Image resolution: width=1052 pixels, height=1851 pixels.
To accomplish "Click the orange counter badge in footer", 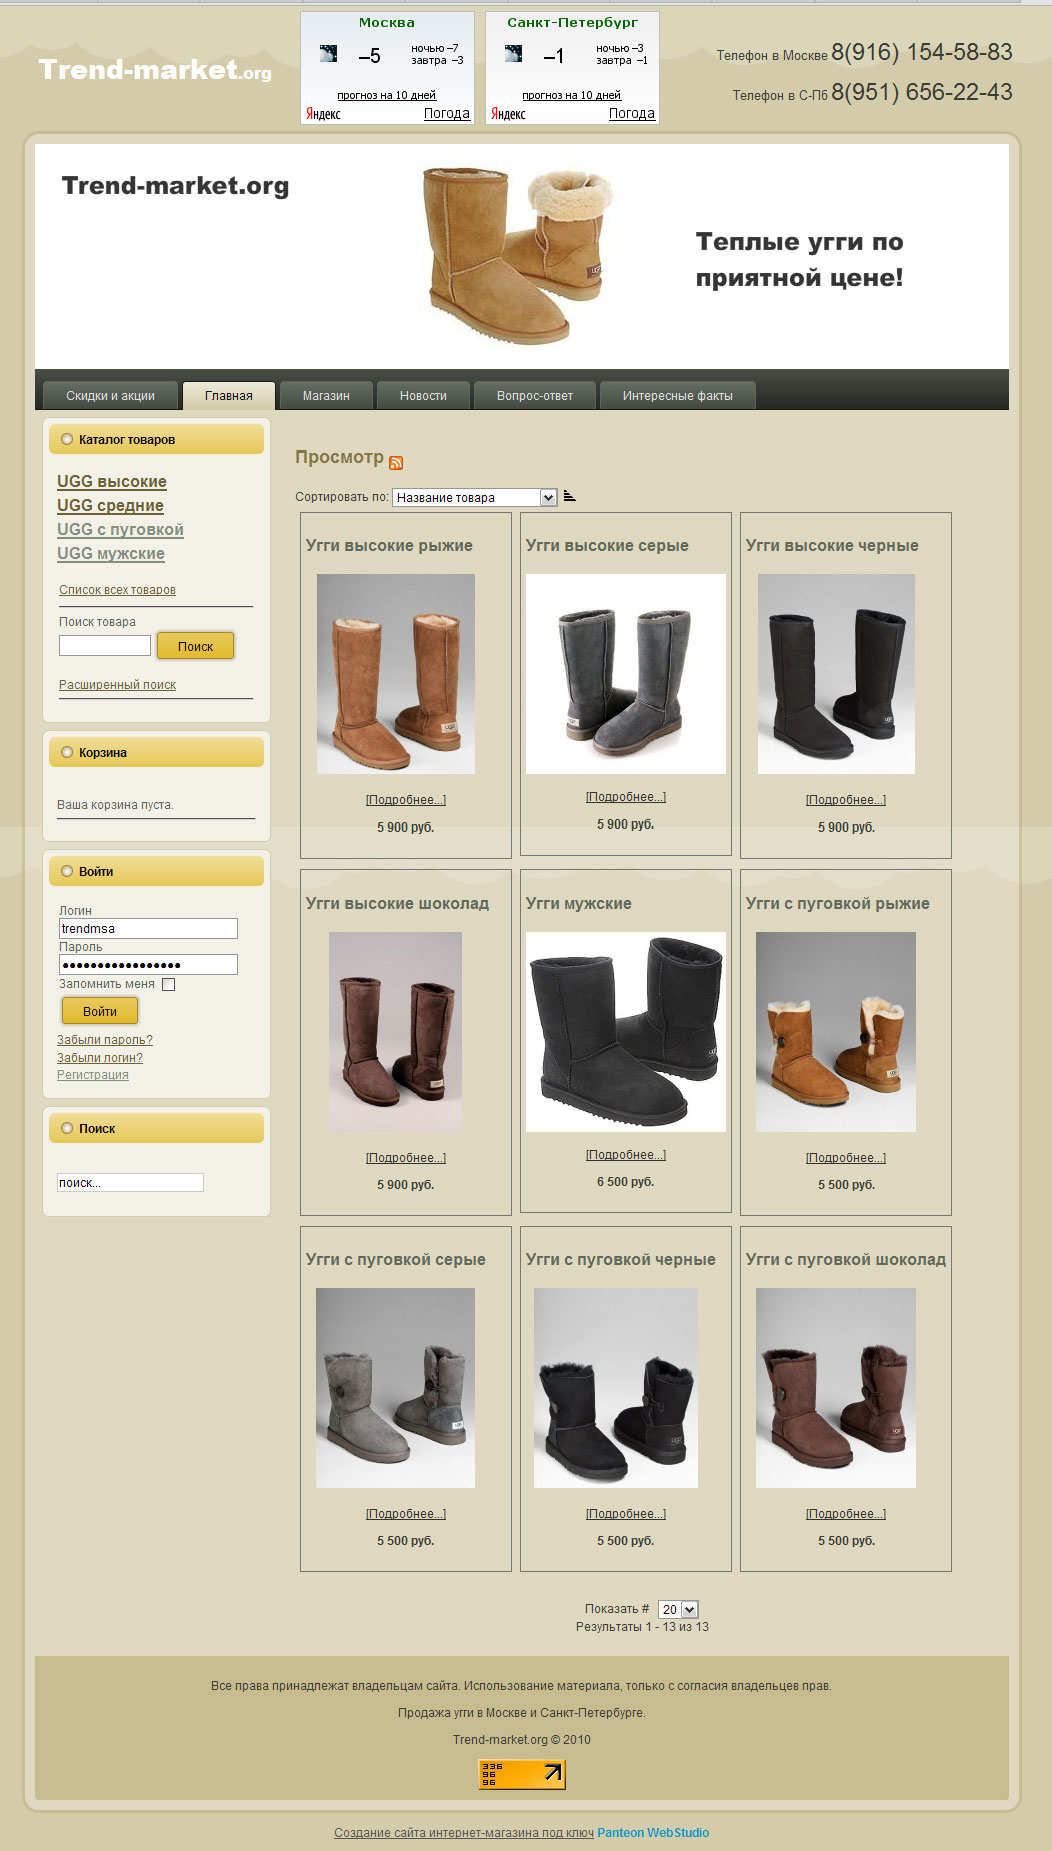I will click(522, 1774).
